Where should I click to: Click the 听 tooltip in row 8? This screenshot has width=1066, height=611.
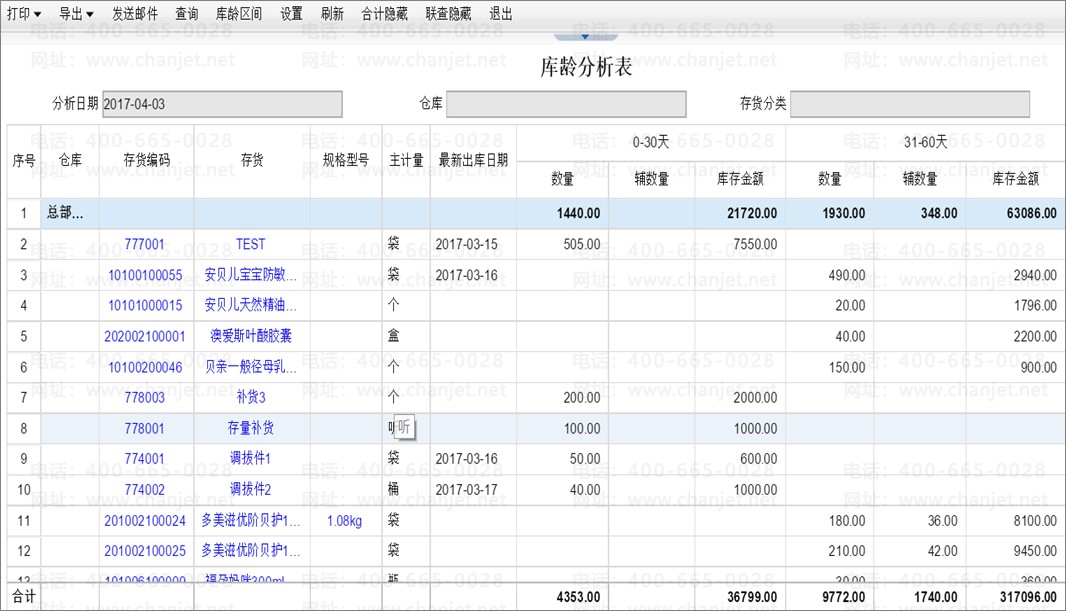(404, 427)
